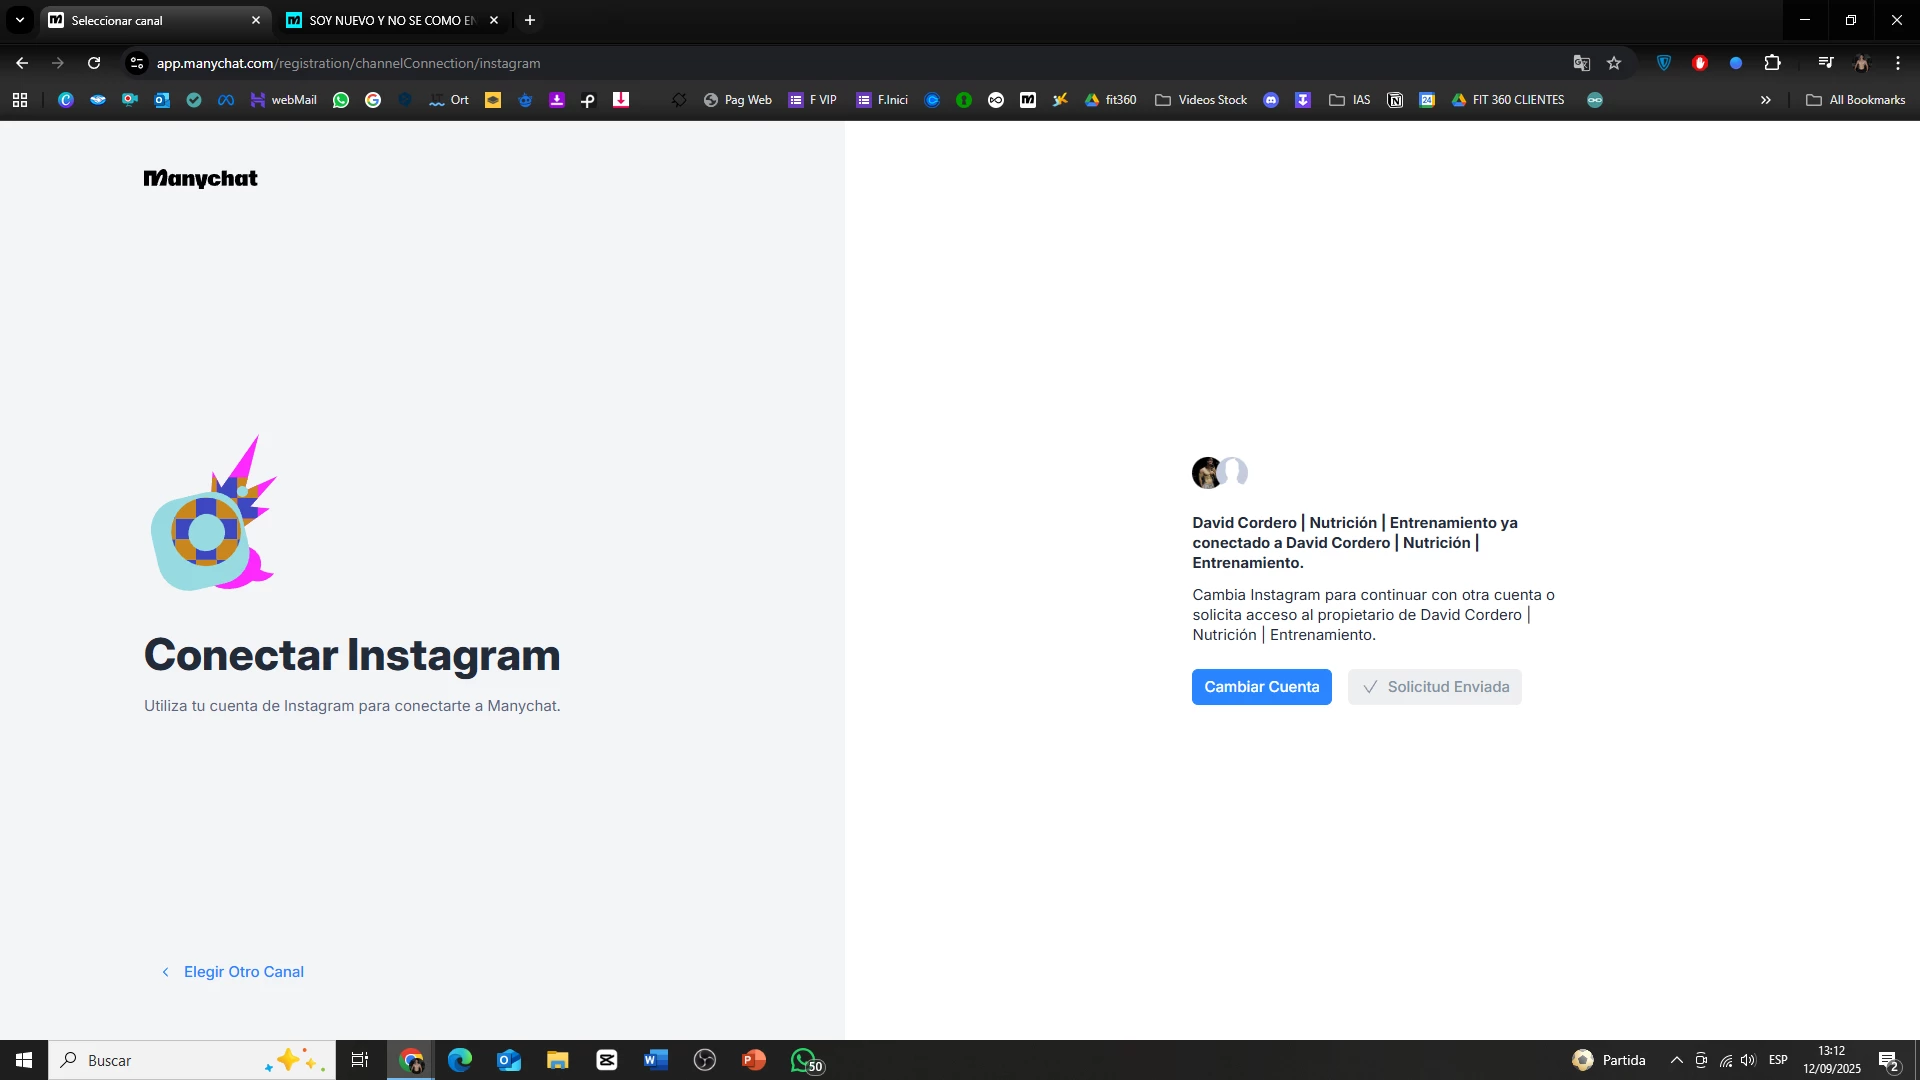Open the Manychat bookmark icon

click(x=1028, y=100)
